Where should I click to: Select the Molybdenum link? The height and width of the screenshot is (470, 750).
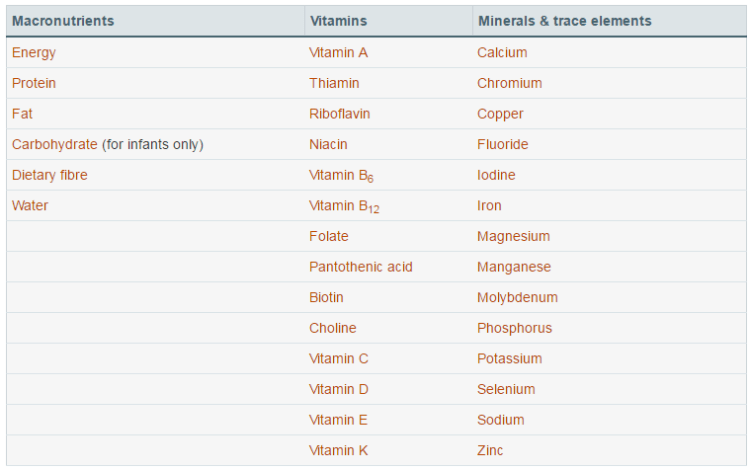click(517, 297)
